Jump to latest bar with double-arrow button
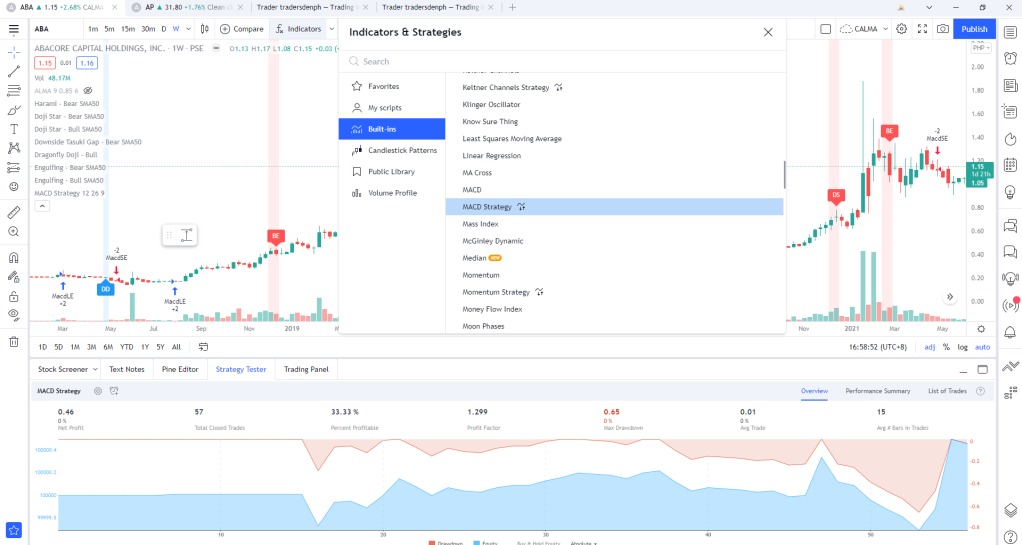Image resolution: width=1022 pixels, height=545 pixels. 950,297
